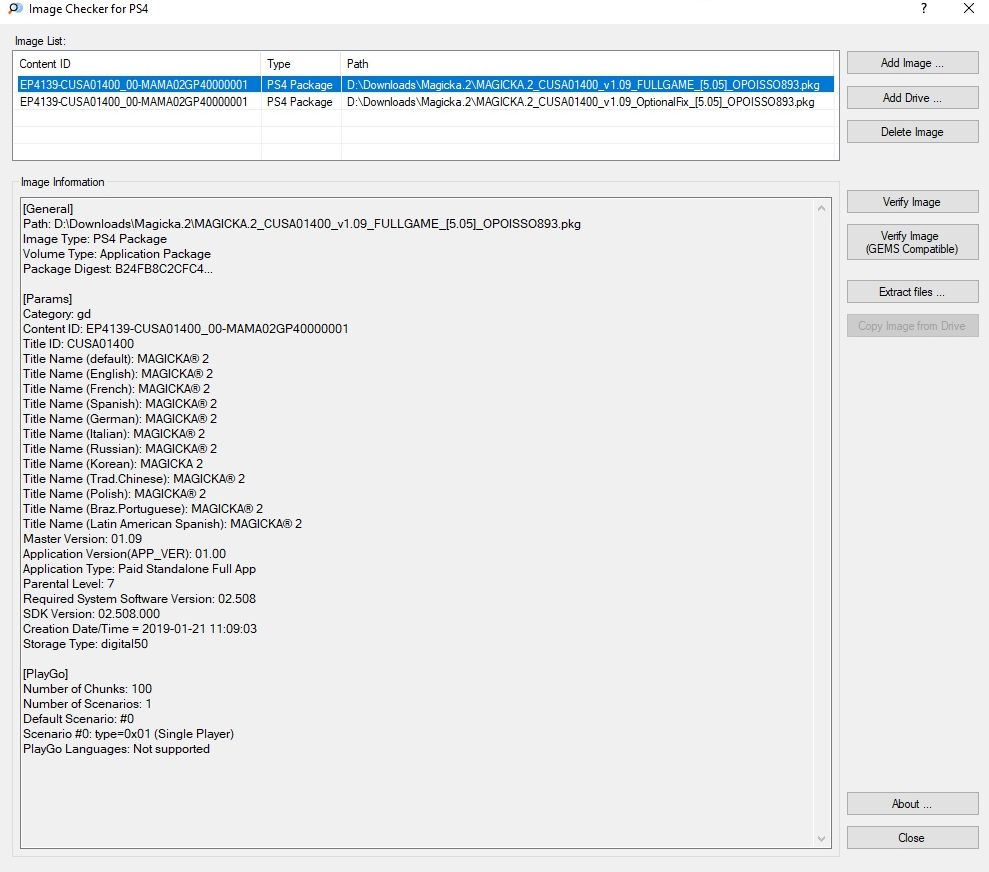This screenshot has width=989, height=872.
Task: Click 'Title Name (Korean): MAGICKA 2' line
Action: coord(113,463)
